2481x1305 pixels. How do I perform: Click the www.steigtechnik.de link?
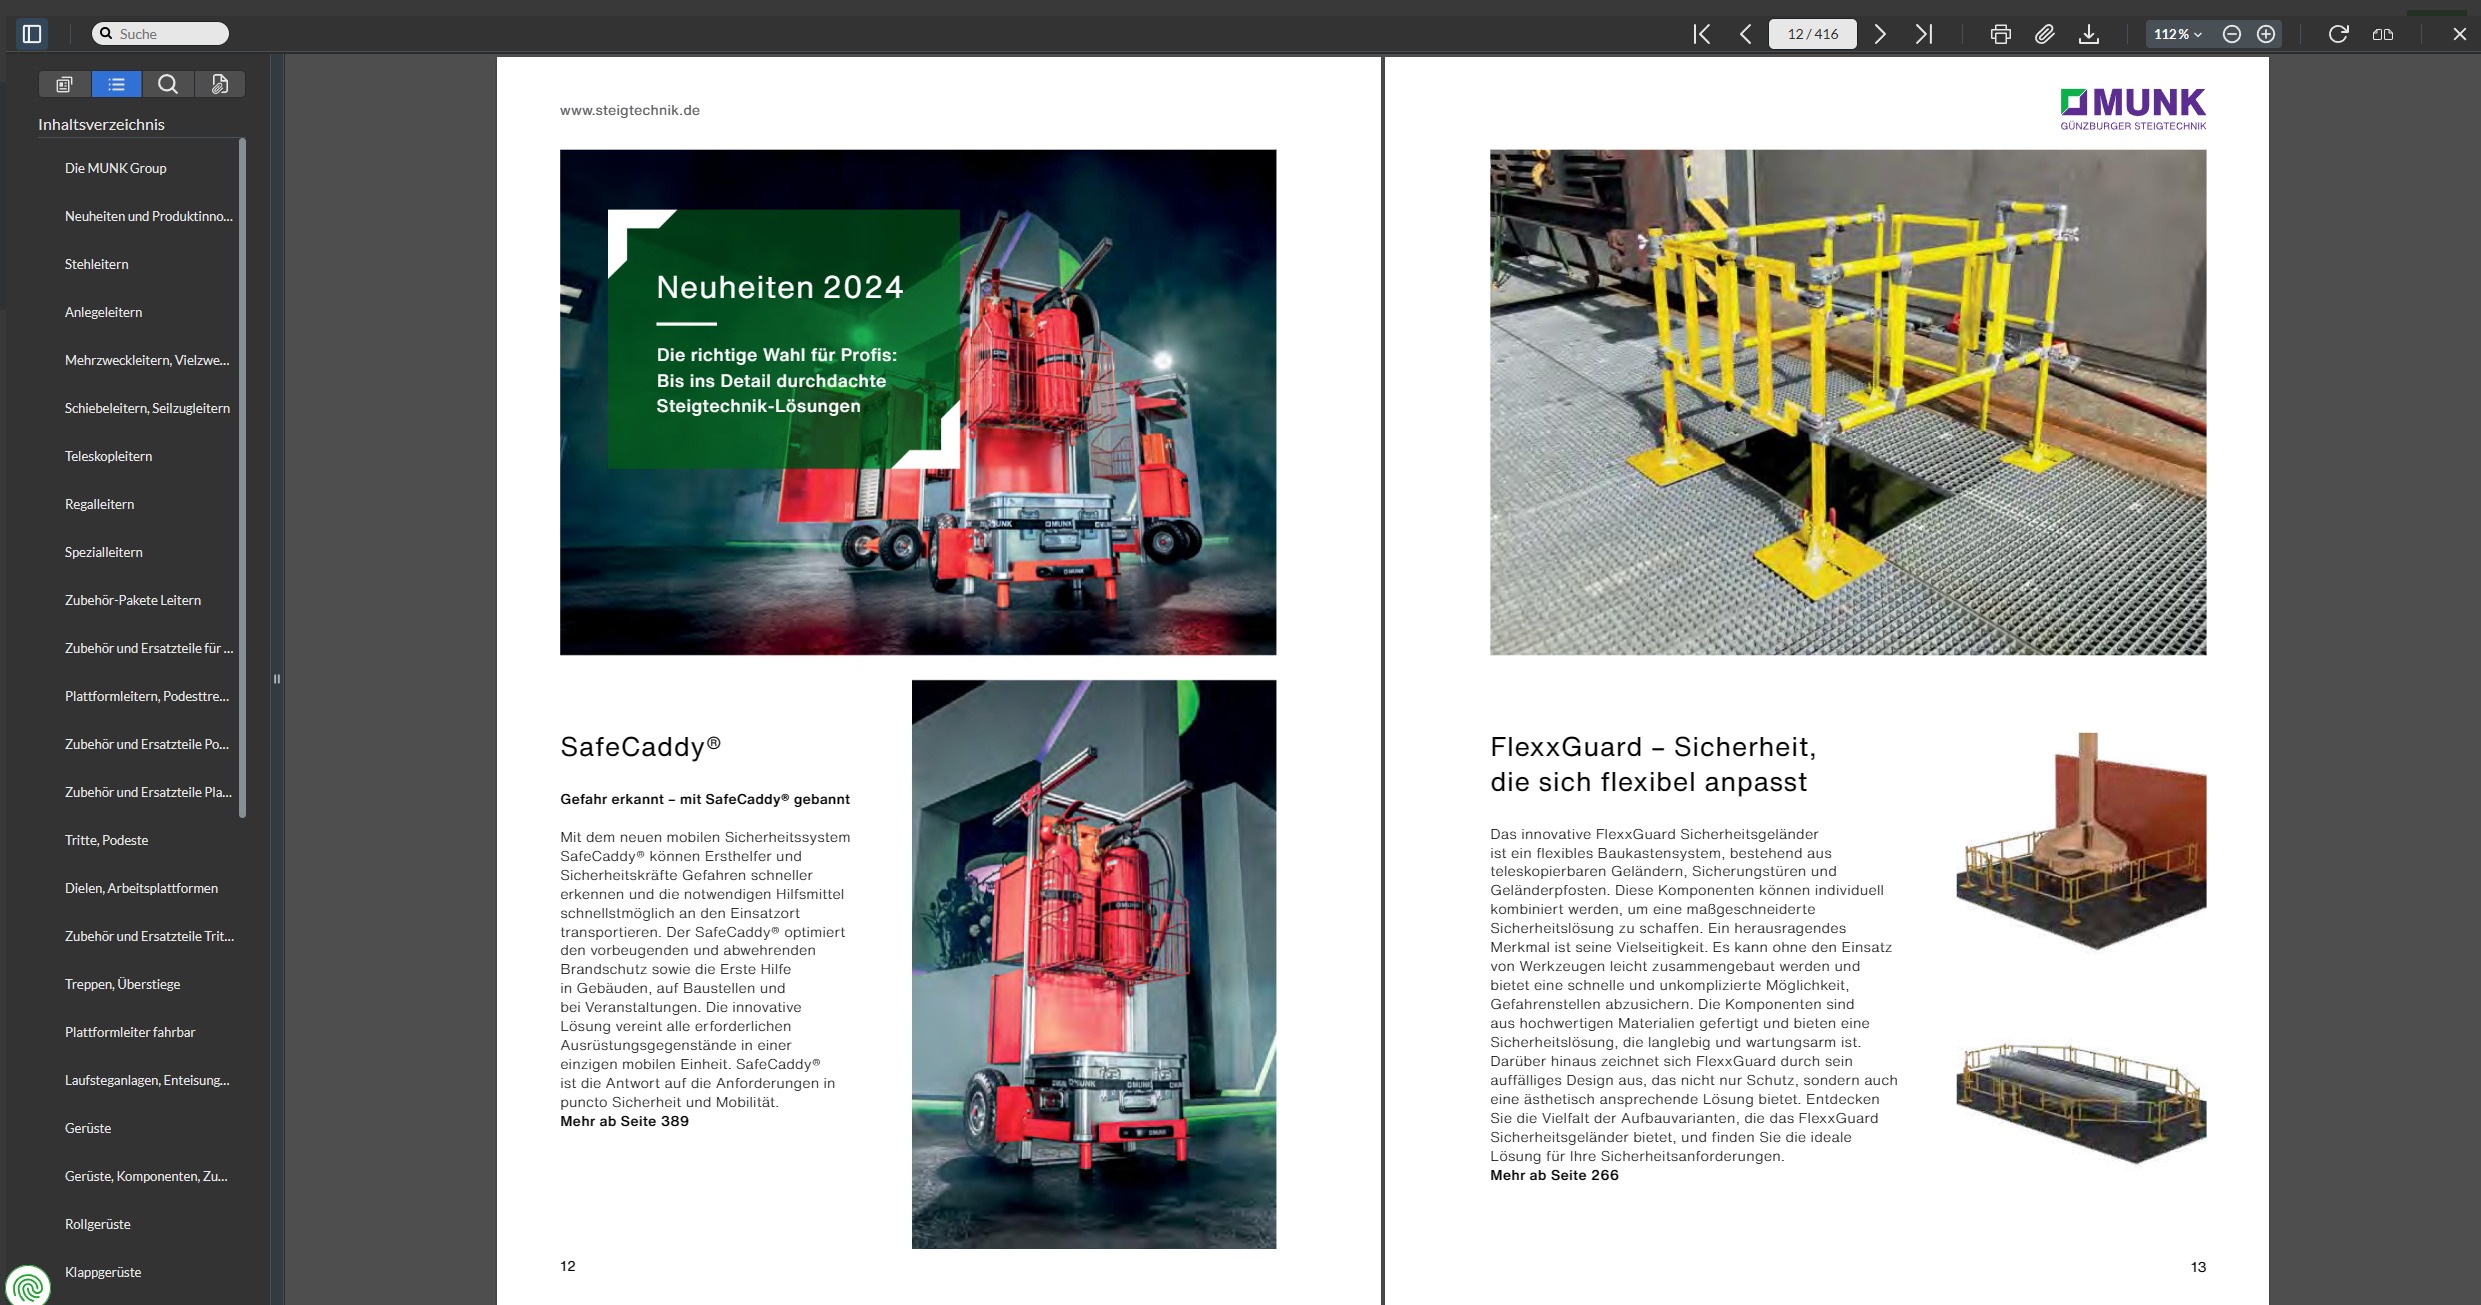(x=630, y=110)
